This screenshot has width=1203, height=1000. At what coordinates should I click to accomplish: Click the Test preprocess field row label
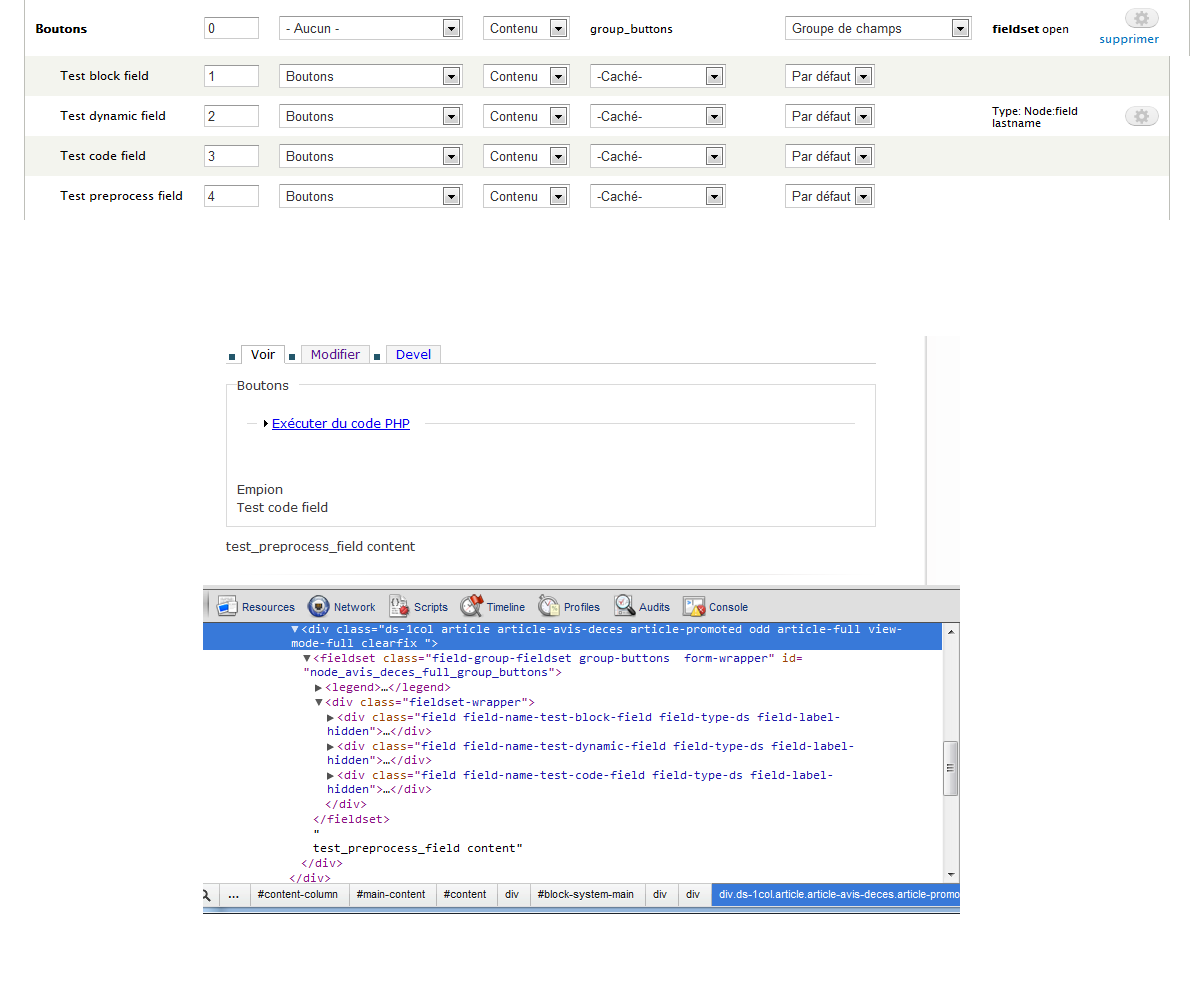click(121, 196)
